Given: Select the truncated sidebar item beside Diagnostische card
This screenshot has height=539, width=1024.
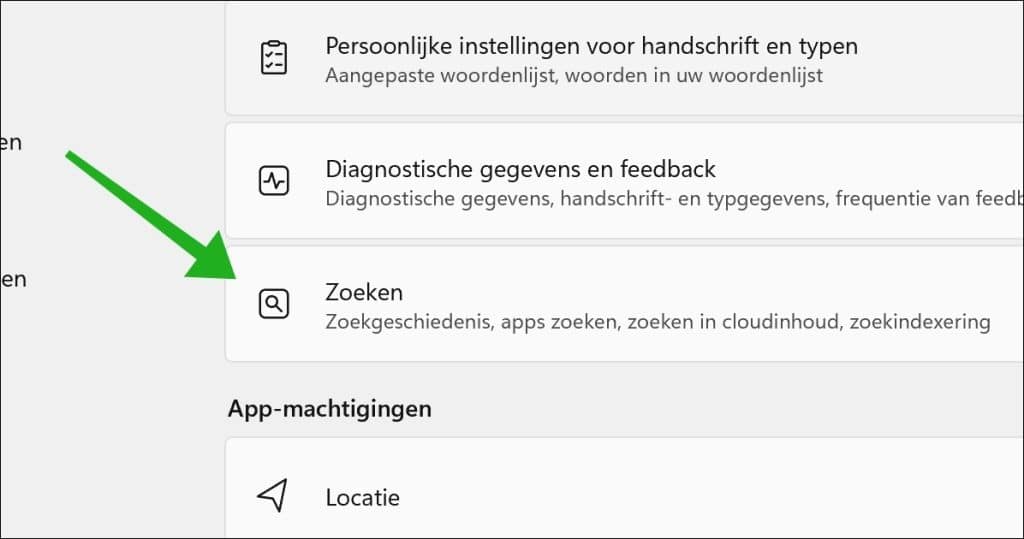Looking at the screenshot, I should 11,143.
